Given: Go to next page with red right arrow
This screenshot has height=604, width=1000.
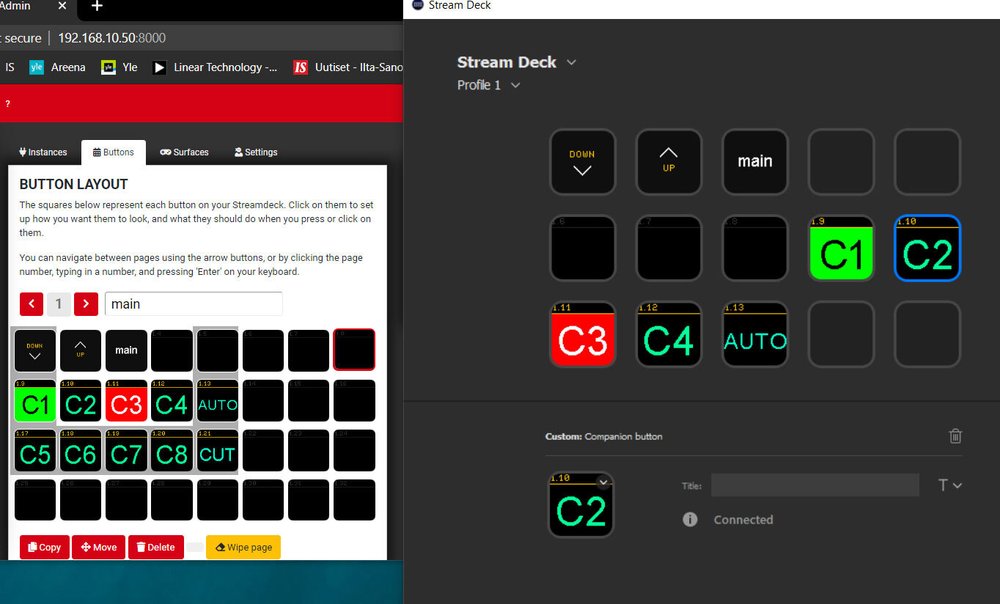Looking at the screenshot, I should pyautogui.click(x=86, y=304).
